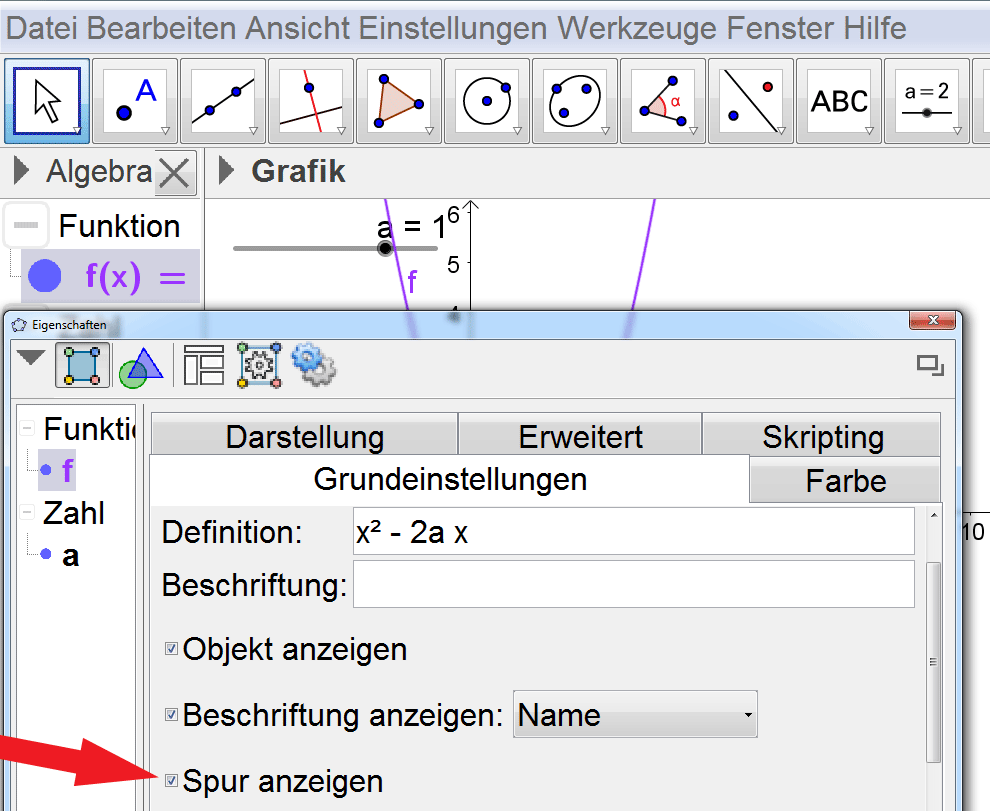Open the Name label style dropdown
The width and height of the screenshot is (990, 811).
[635, 715]
